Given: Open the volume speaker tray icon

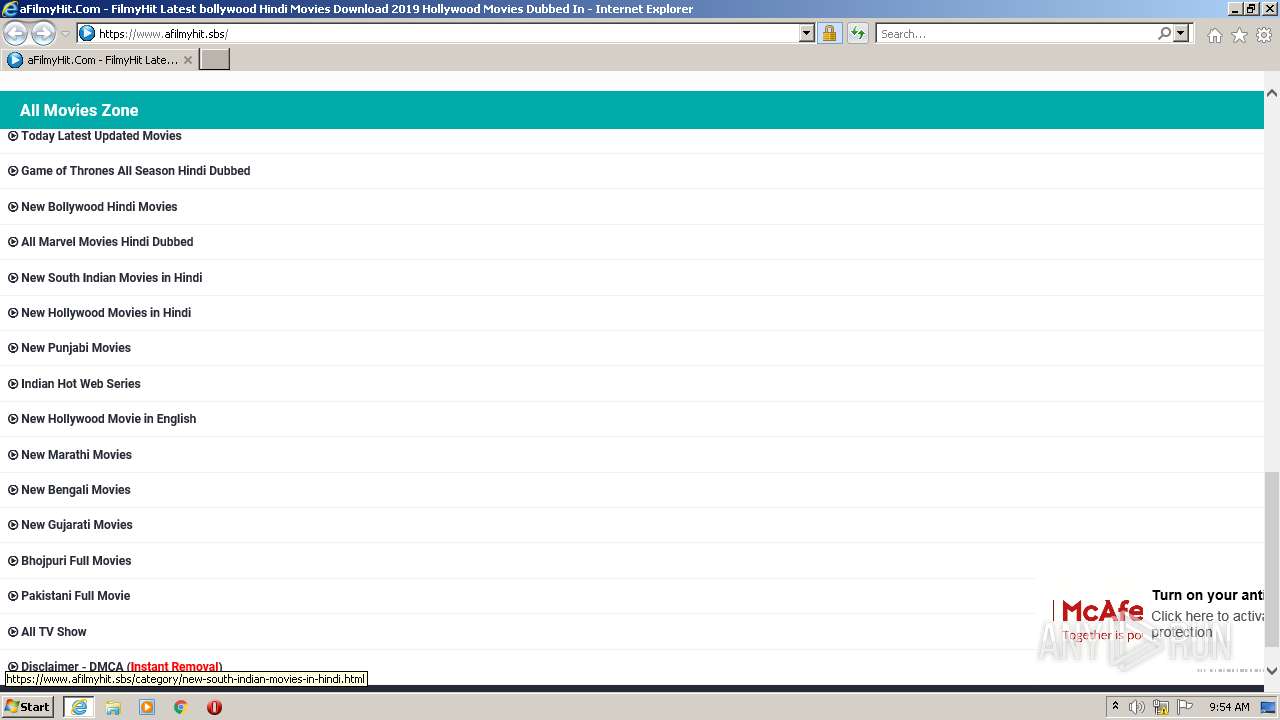Looking at the screenshot, I should [x=1137, y=707].
